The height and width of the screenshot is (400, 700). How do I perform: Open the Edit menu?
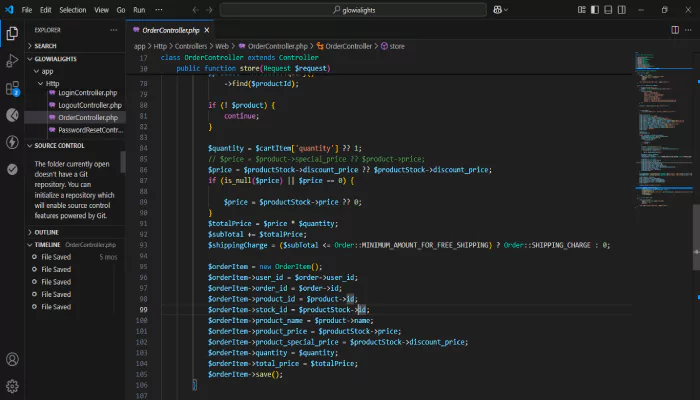[46, 10]
